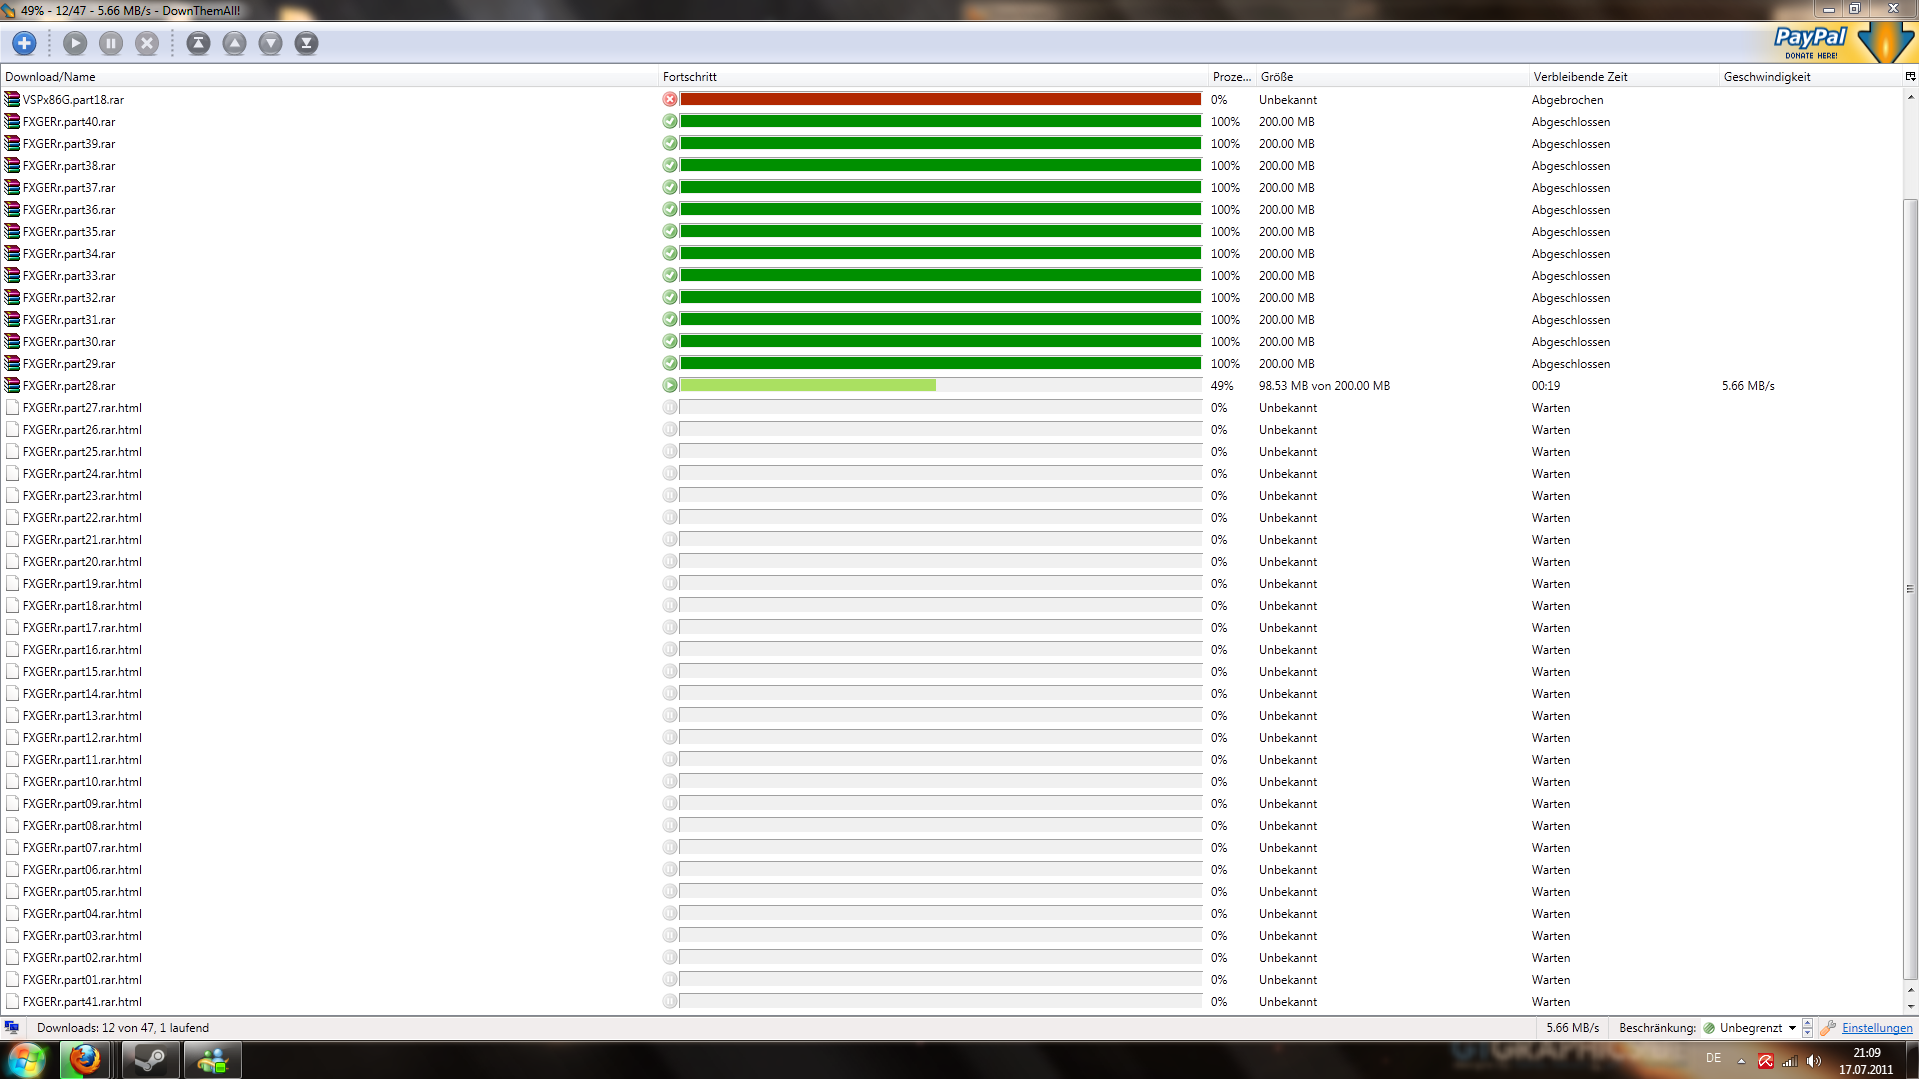Click running status icon of FXGERr.part28.rar
The width and height of the screenshot is (1919, 1079).
pyautogui.click(x=670, y=385)
